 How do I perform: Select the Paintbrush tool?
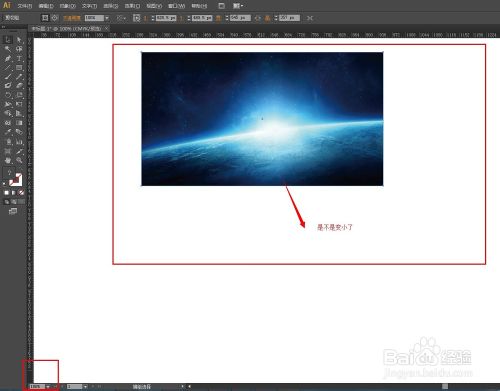coord(8,77)
